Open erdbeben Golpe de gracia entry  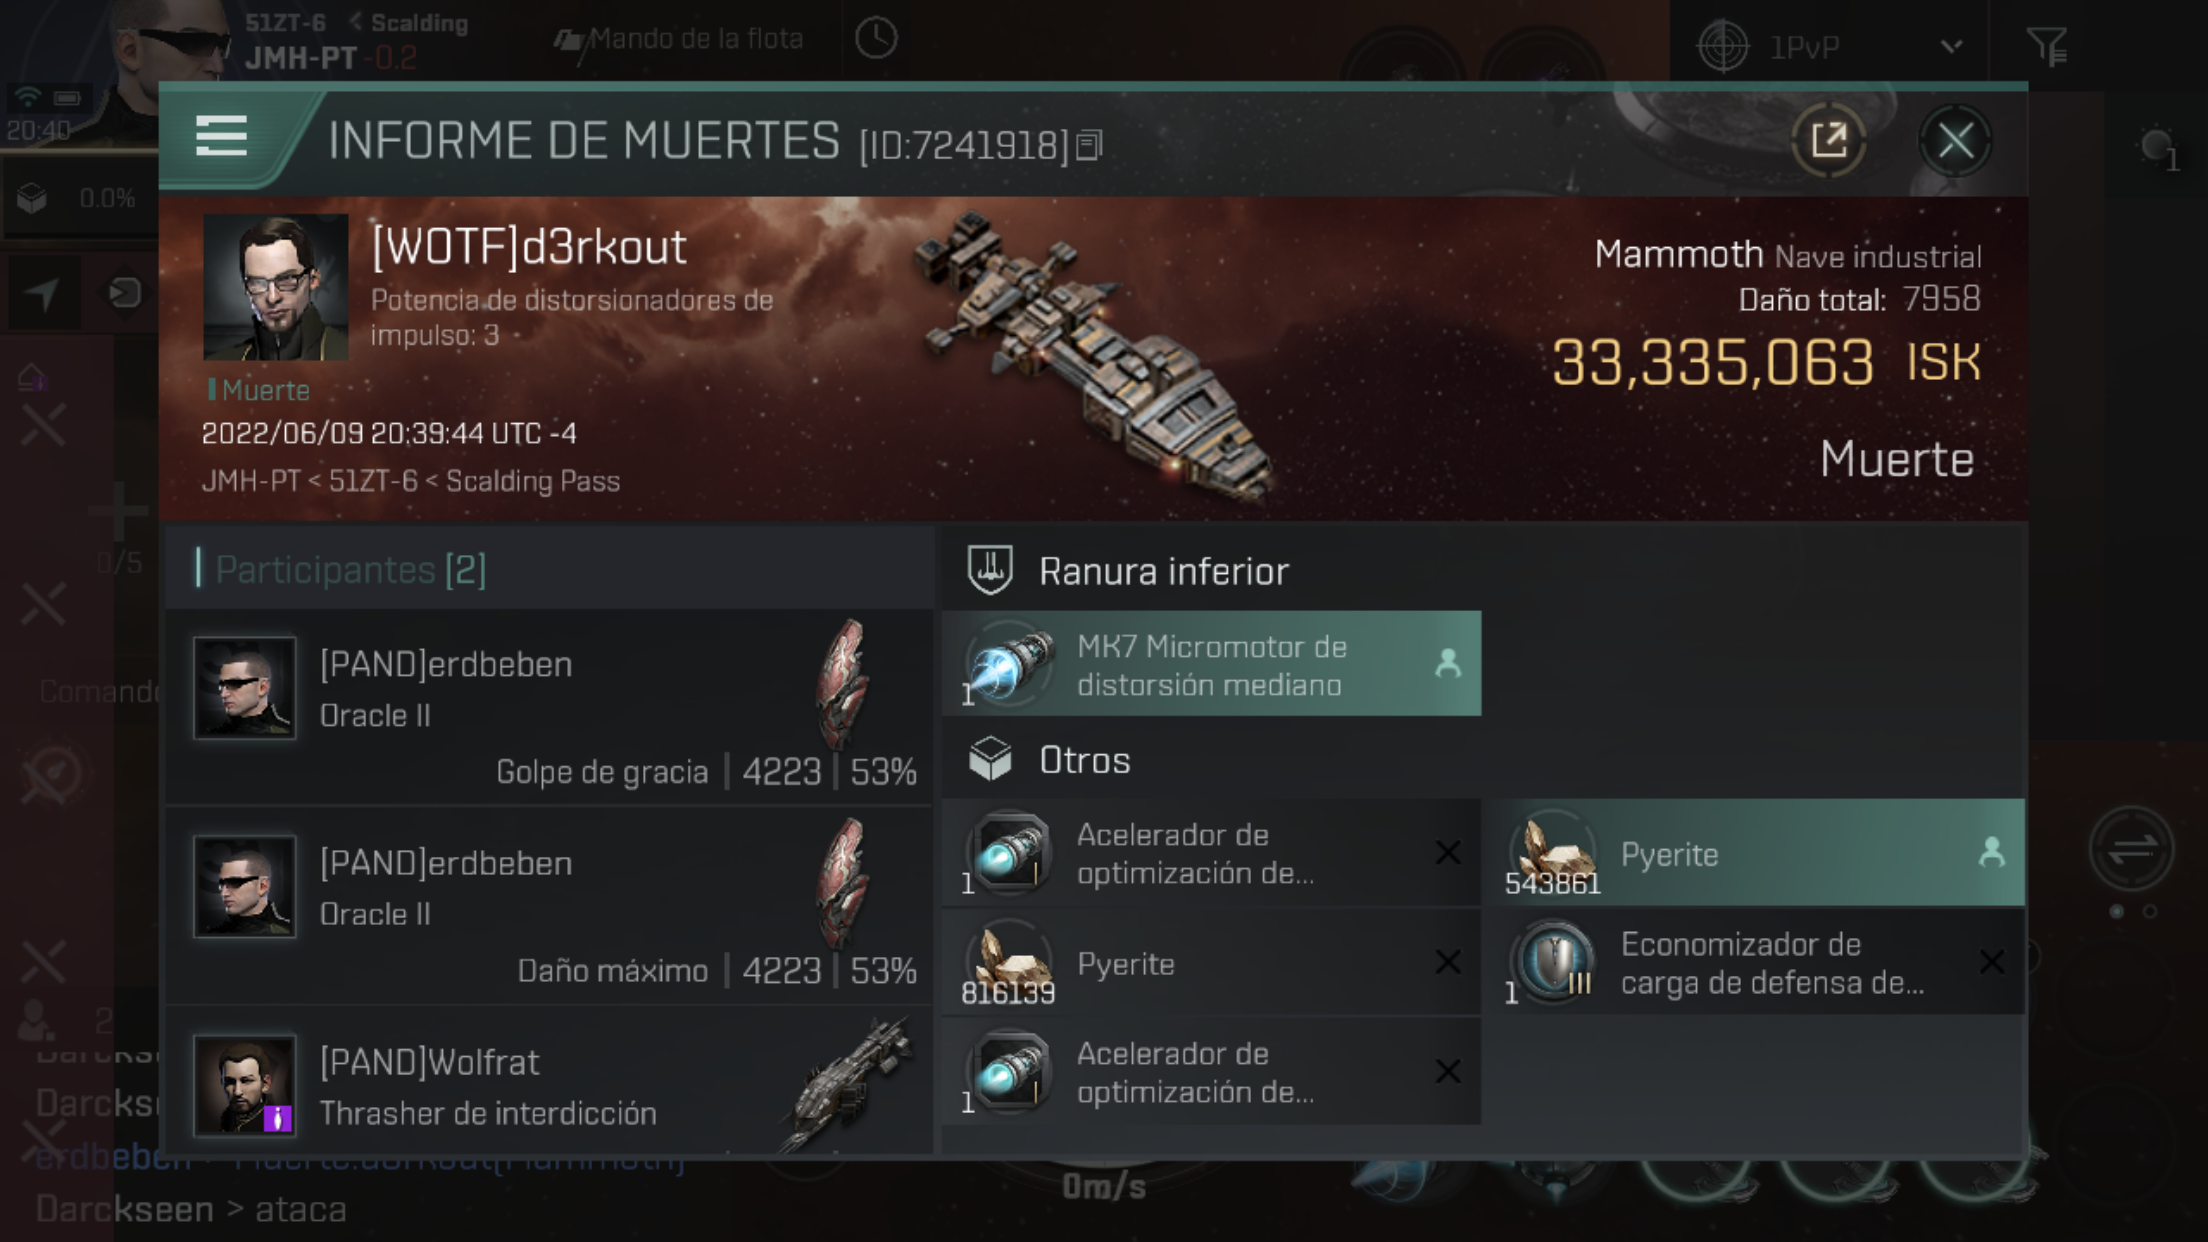click(x=549, y=707)
